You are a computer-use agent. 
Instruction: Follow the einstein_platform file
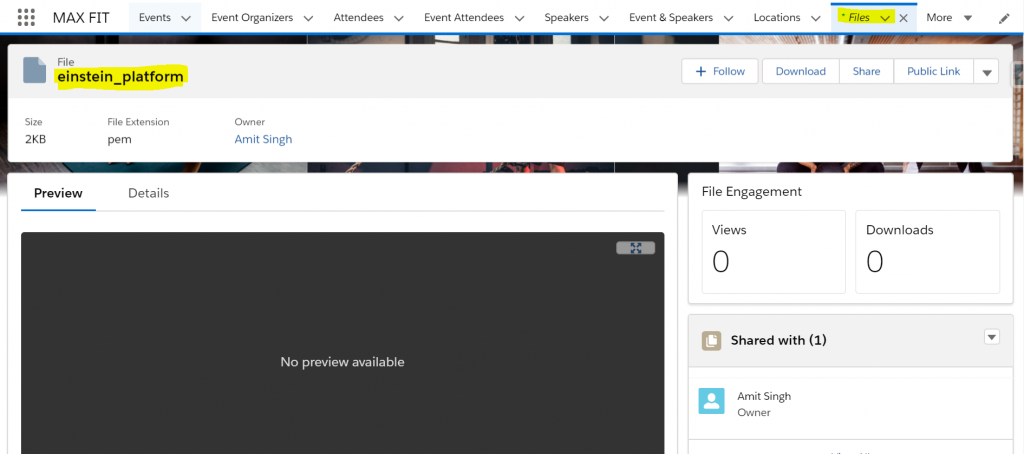coord(720,71)
